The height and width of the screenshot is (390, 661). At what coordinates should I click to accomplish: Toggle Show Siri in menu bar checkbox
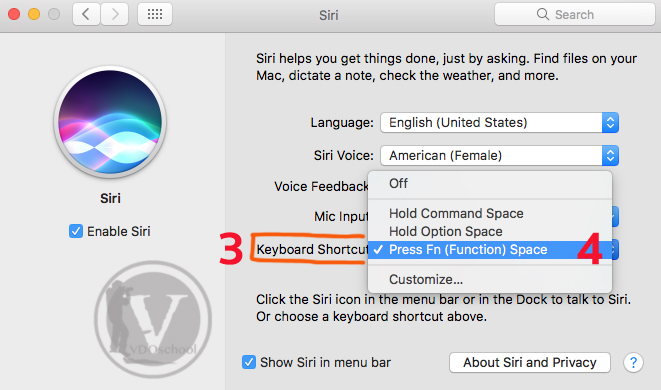pyautogui.click(x=249, y=362)
